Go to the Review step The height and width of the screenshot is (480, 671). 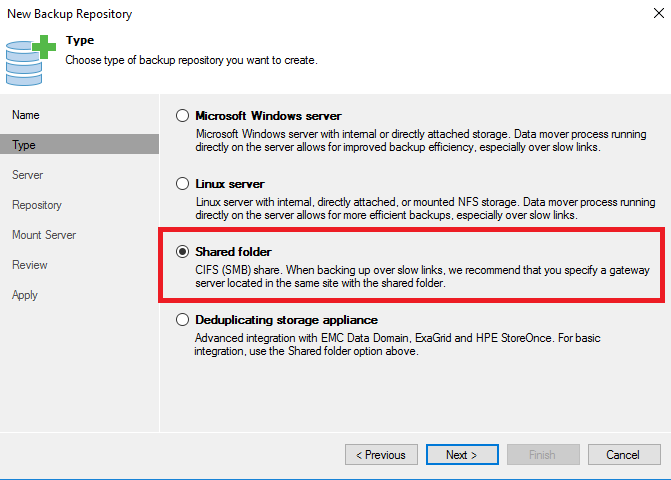click(30, 265)
